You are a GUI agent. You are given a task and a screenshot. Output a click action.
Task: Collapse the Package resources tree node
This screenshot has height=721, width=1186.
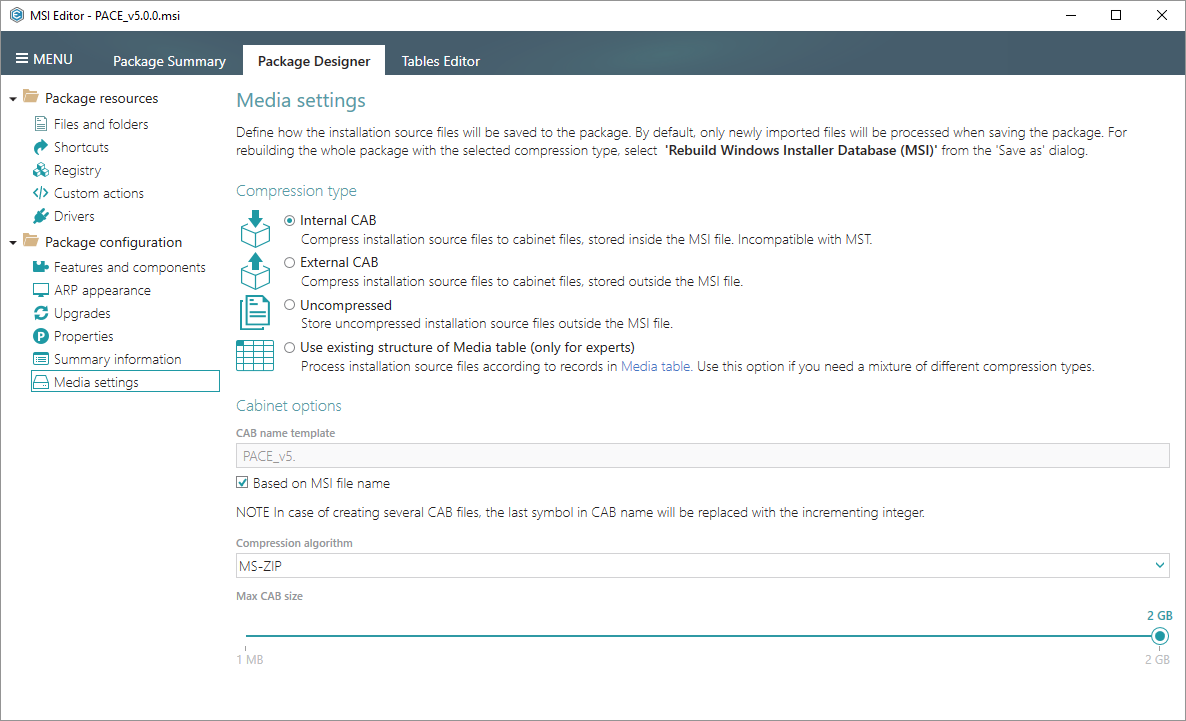tap(13, 99)
